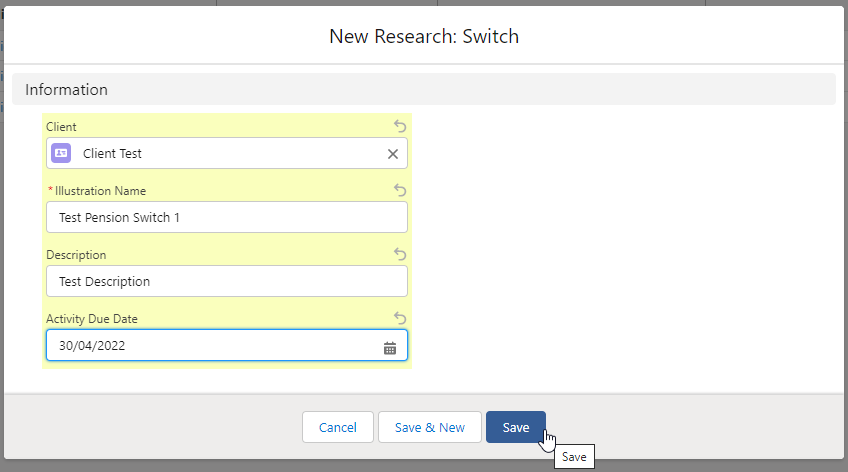Click the Save button
The height and width of the screenshot is (472, 848).
pyautogui.click(x=515, y=427)
